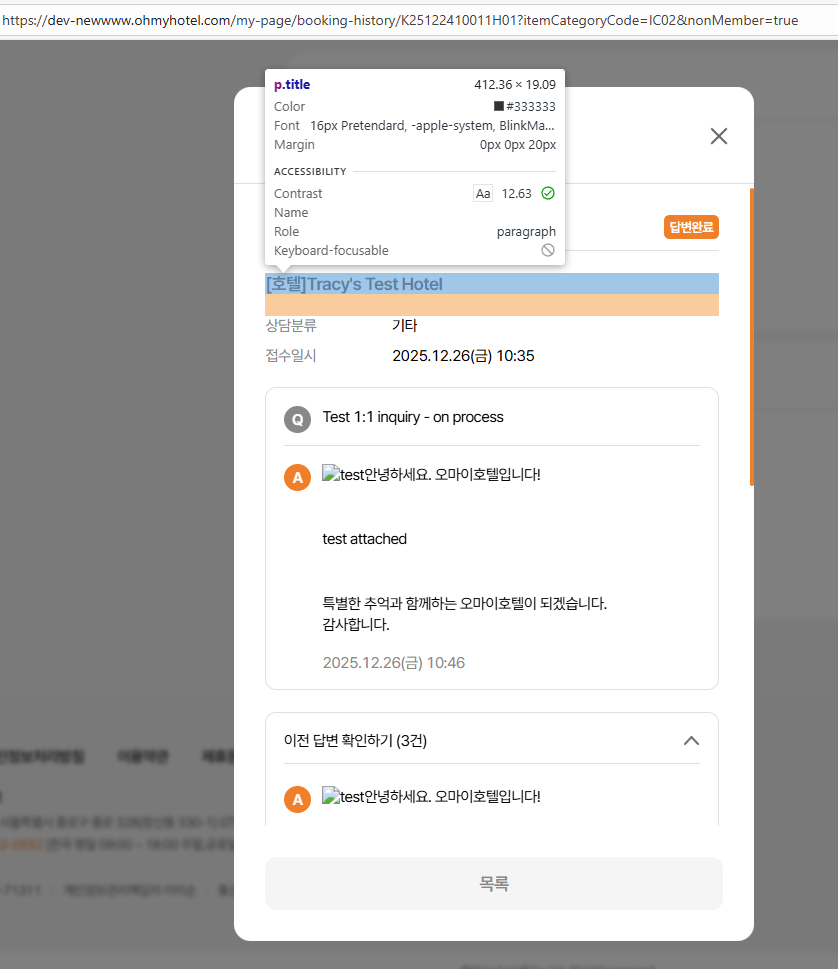Click the 기타 category value

405,326
